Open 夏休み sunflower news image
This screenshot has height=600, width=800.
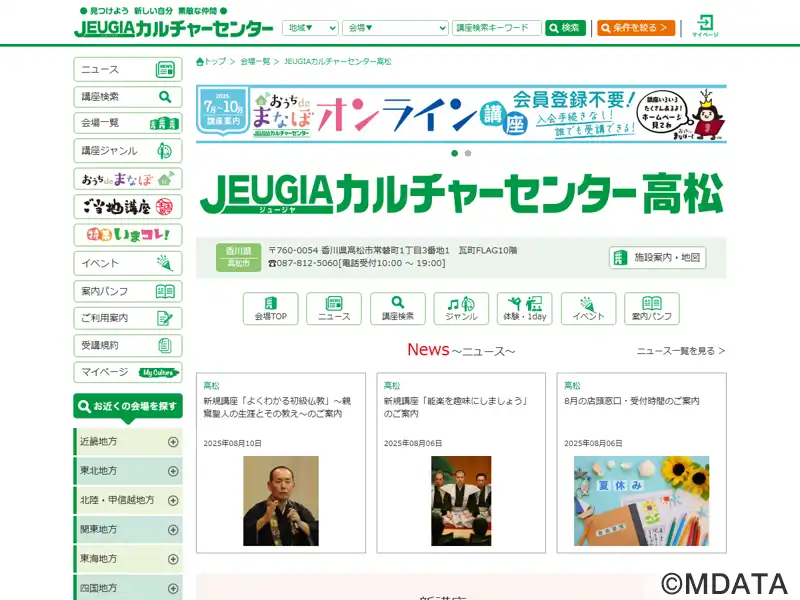pos(641,501)
